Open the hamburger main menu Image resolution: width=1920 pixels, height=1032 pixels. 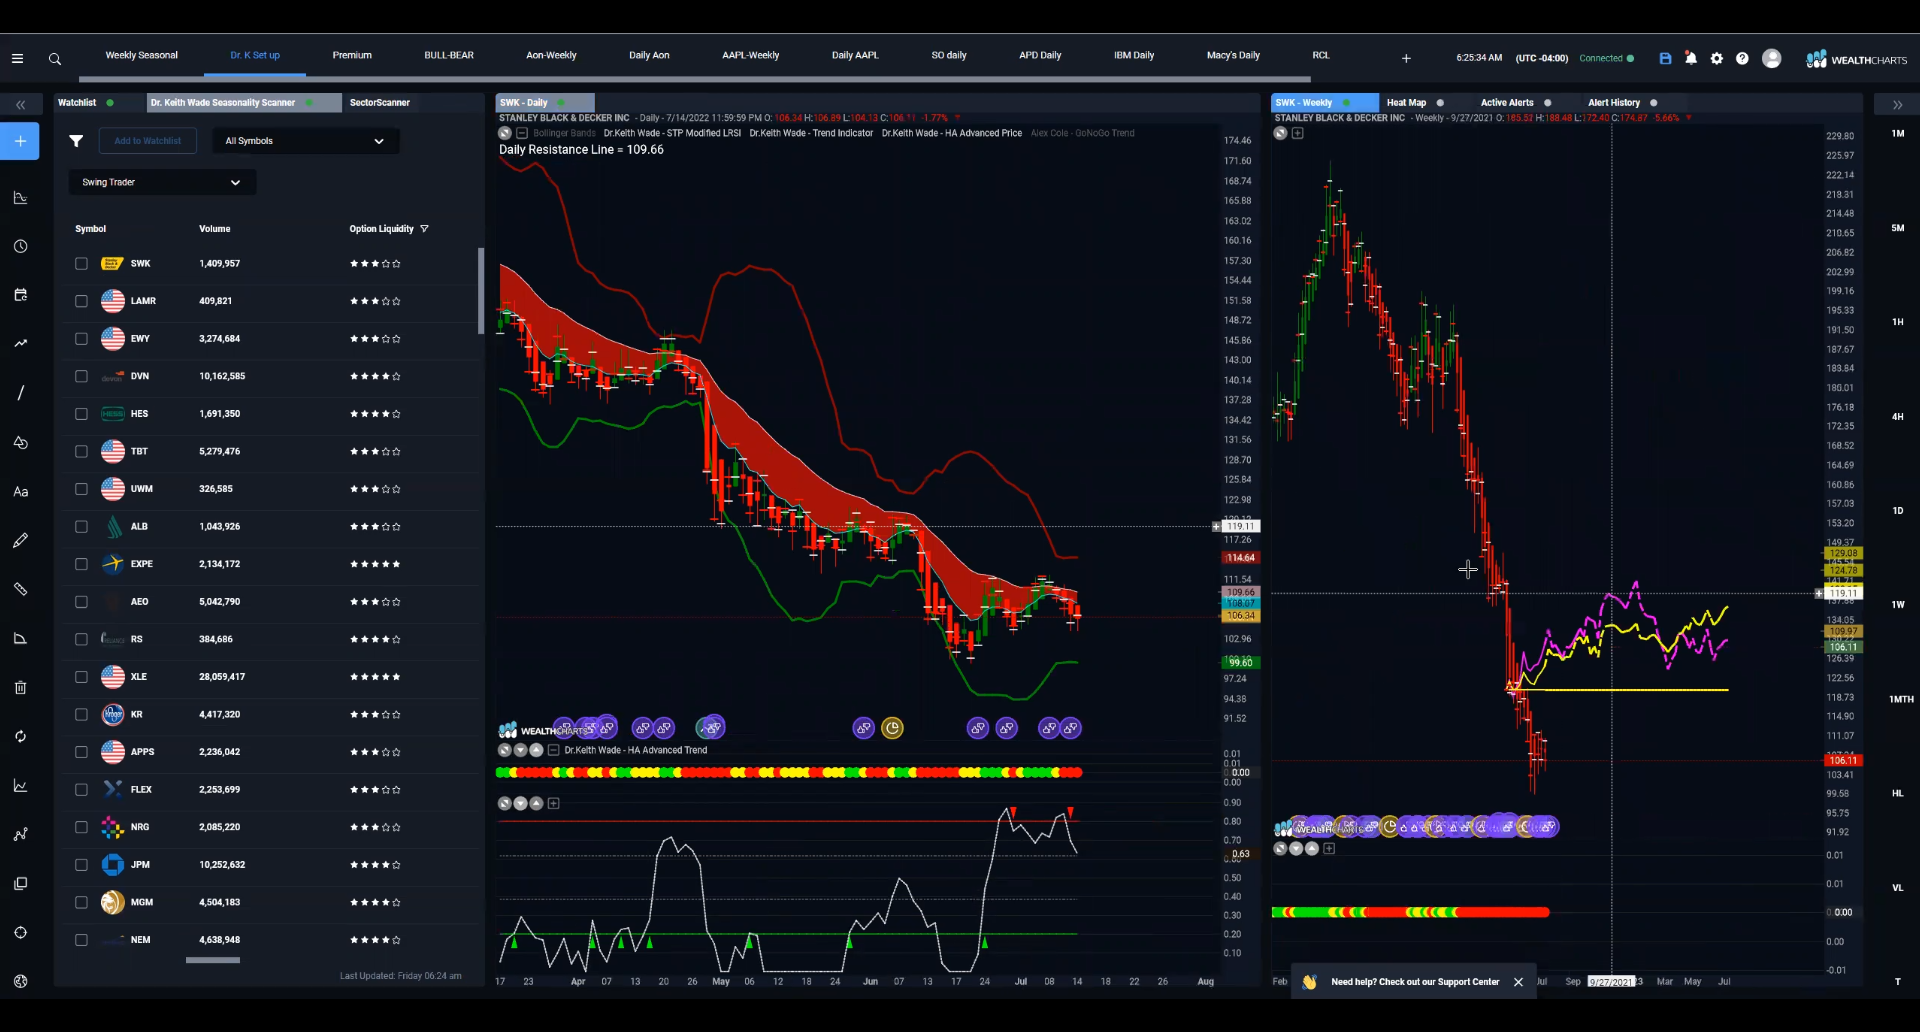coord(17,59)
